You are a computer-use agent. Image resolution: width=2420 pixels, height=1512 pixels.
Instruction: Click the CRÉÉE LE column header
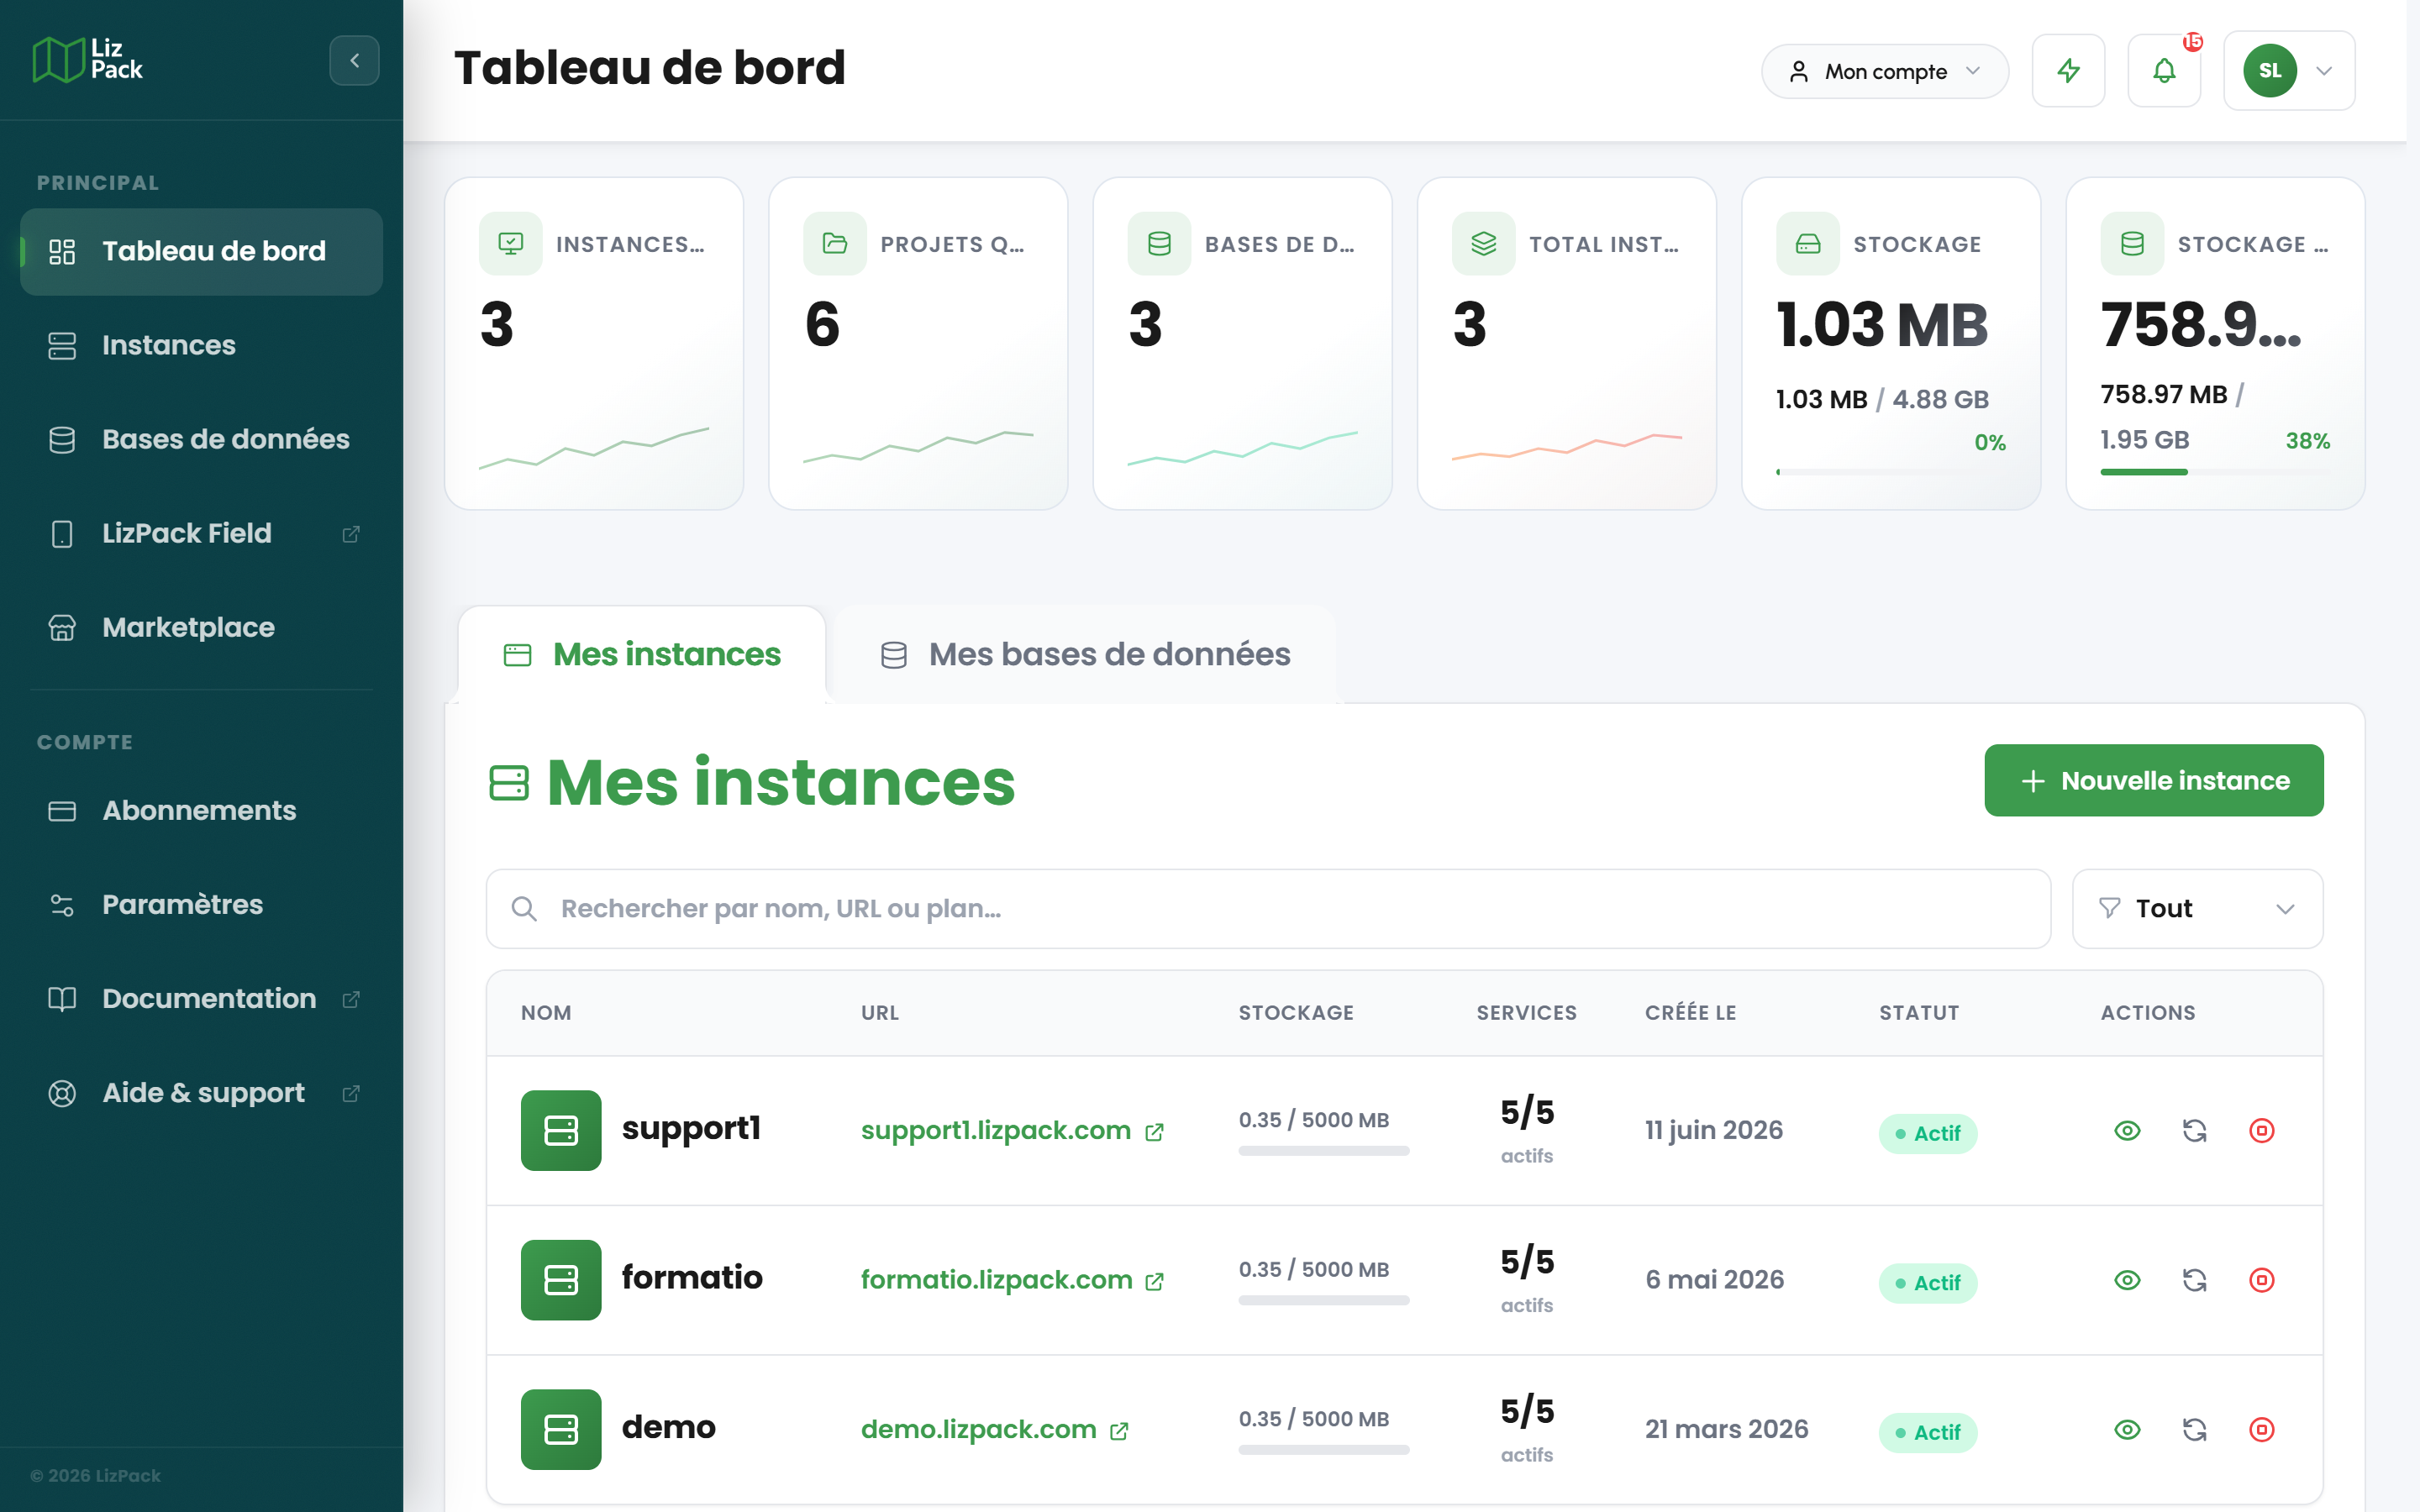(x=1690, y=1012)
